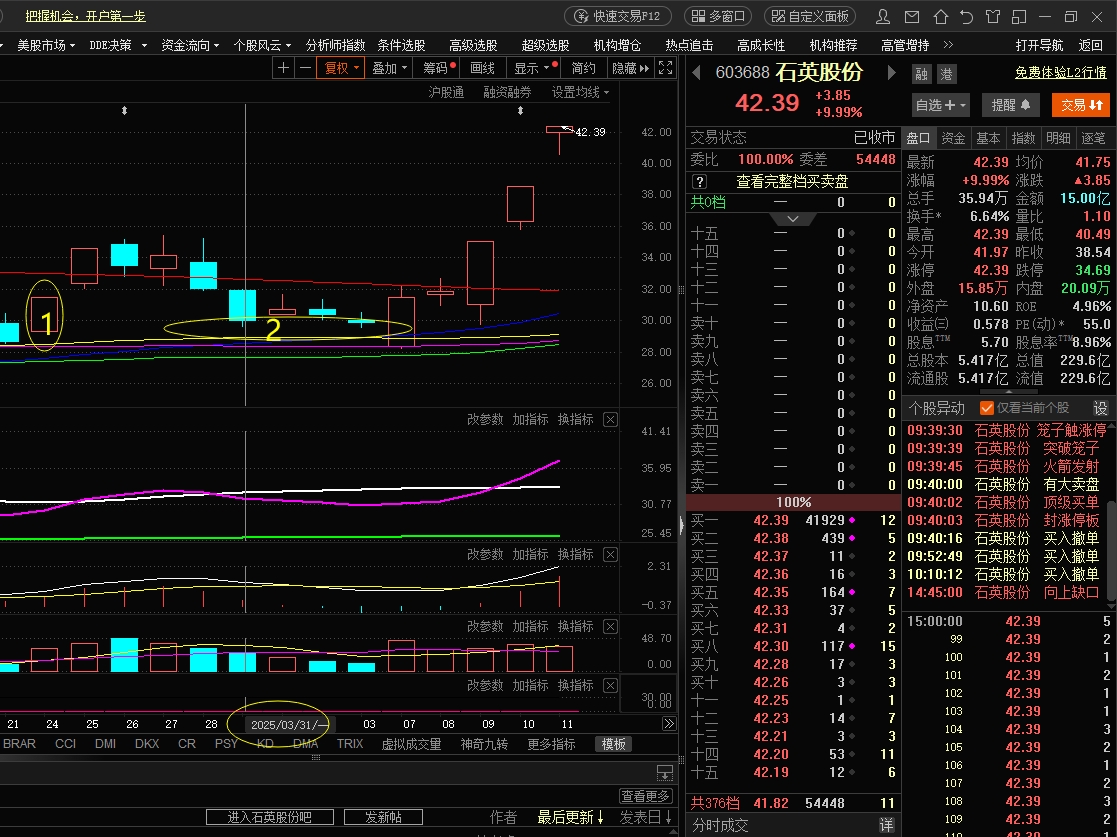Viewport: 1117px width, 837px height.
Task: Open 高级选股 menu item
Action: click(x=473, y=45)
